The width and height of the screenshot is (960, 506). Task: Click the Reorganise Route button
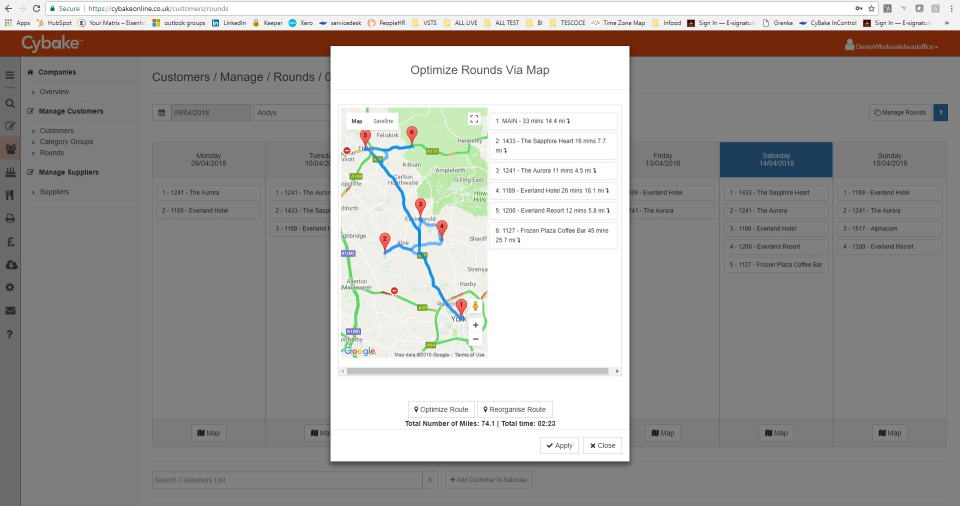coord(515,409)
